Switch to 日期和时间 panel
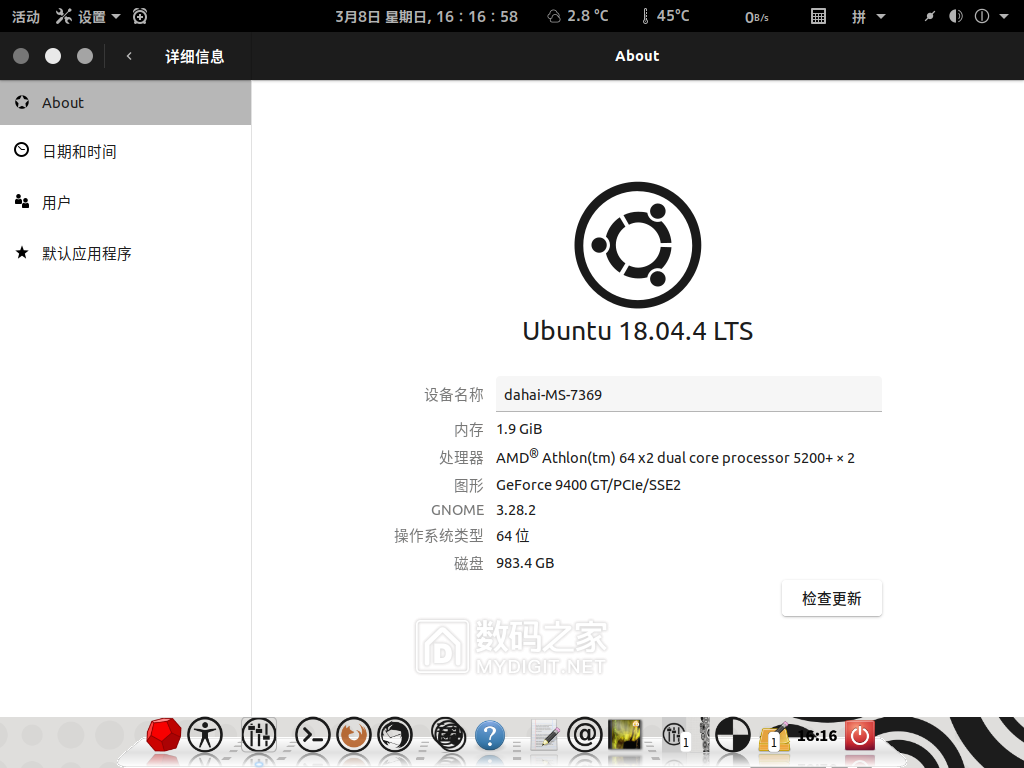 [125, 151]
